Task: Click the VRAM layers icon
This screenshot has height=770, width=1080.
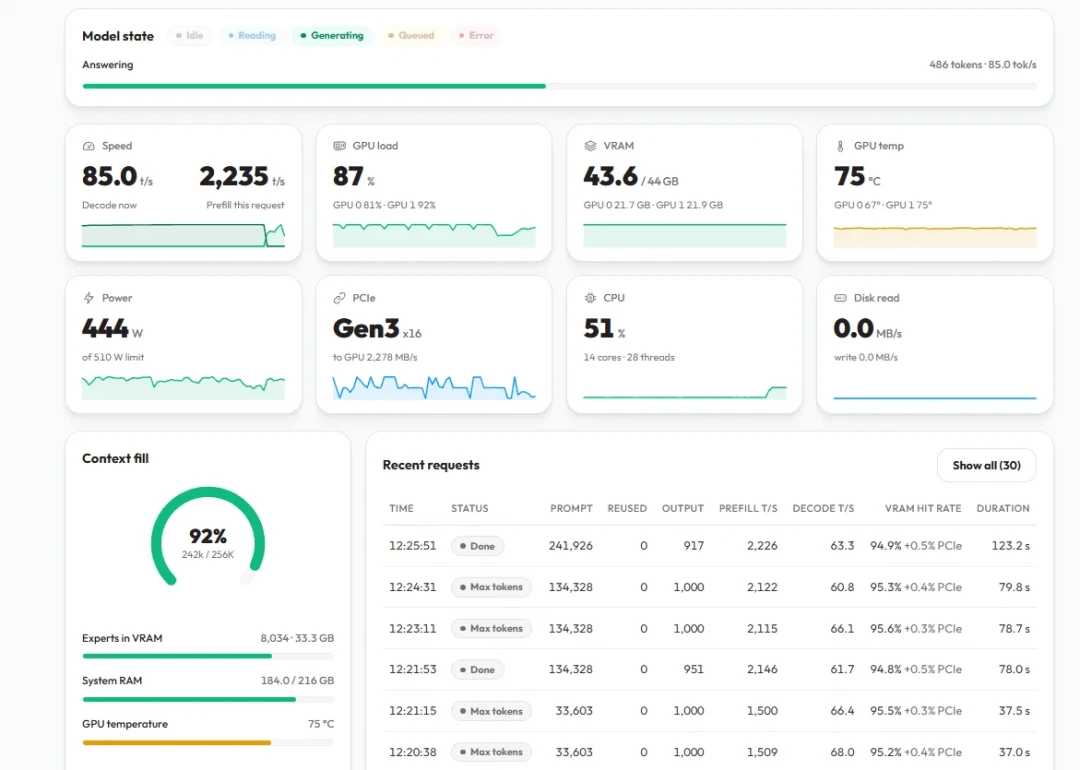Action: point(590,146)
